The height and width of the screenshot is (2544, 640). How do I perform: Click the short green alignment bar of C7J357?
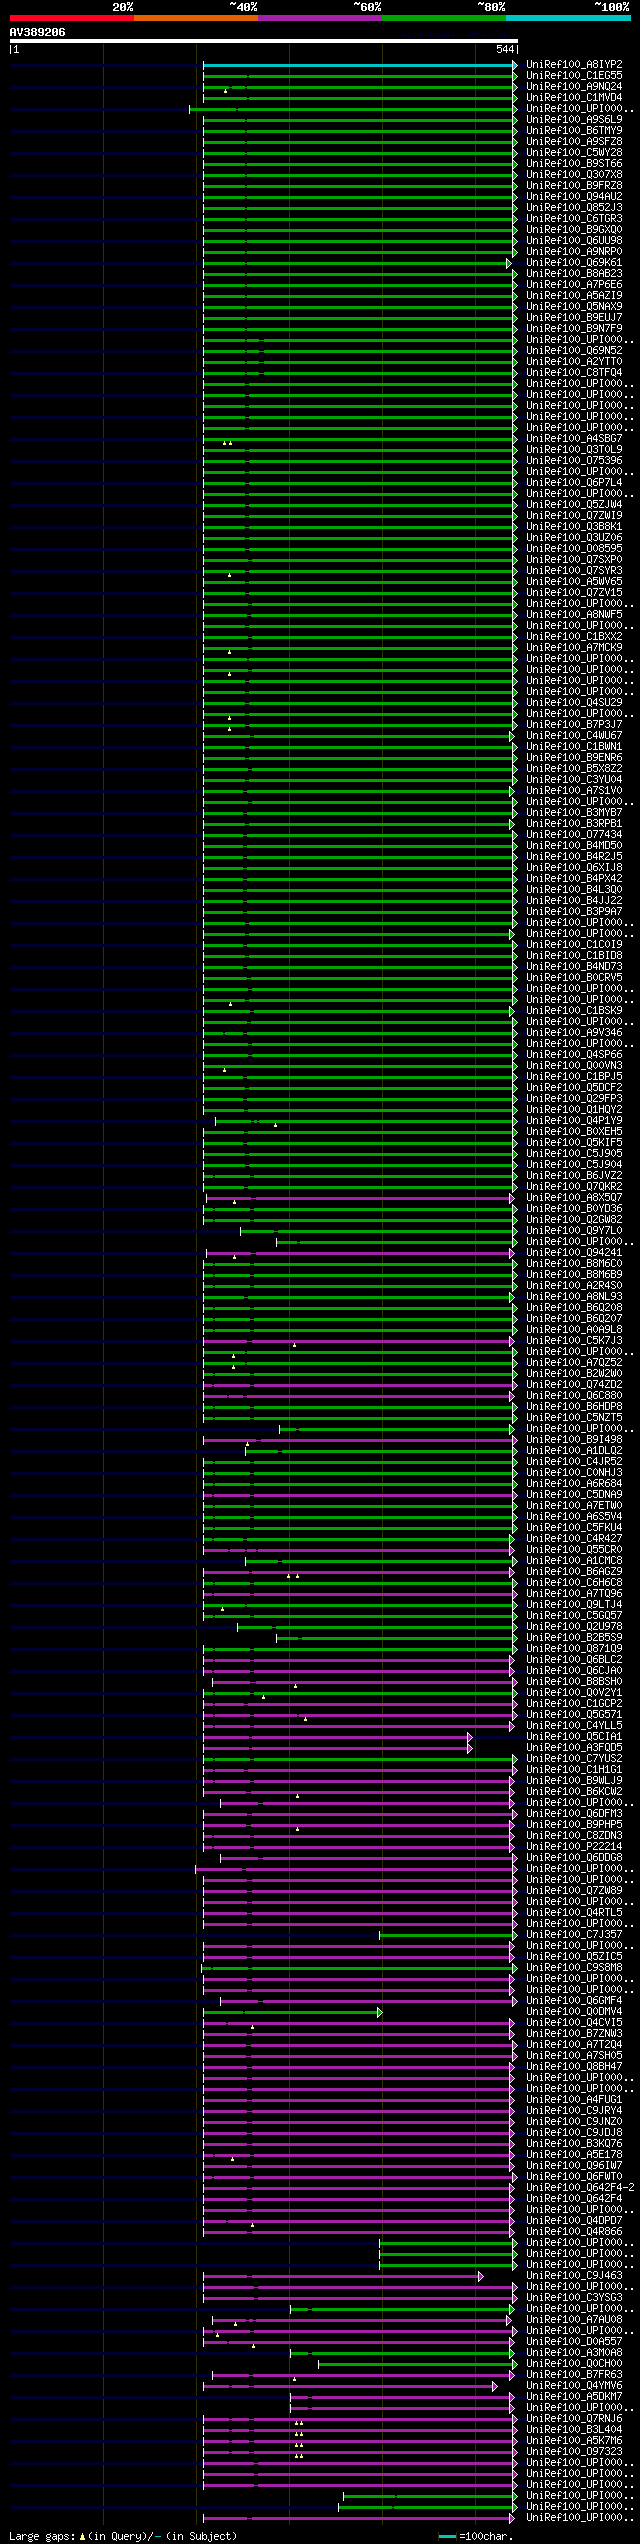[x=447, y=1935]
